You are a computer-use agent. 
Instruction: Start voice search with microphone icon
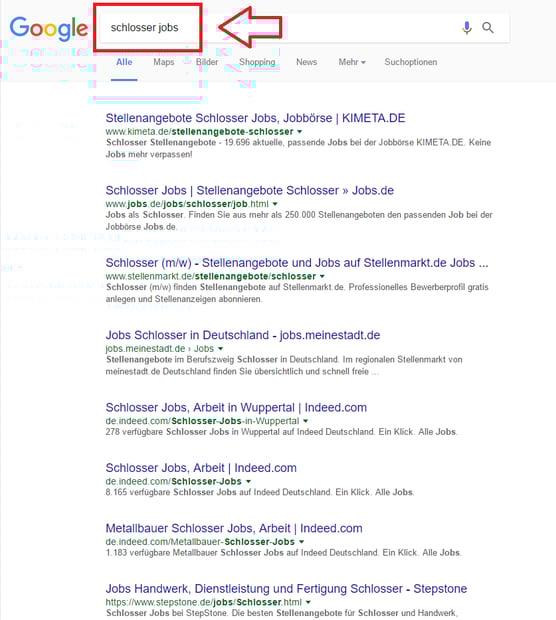(x=467, y=28)
